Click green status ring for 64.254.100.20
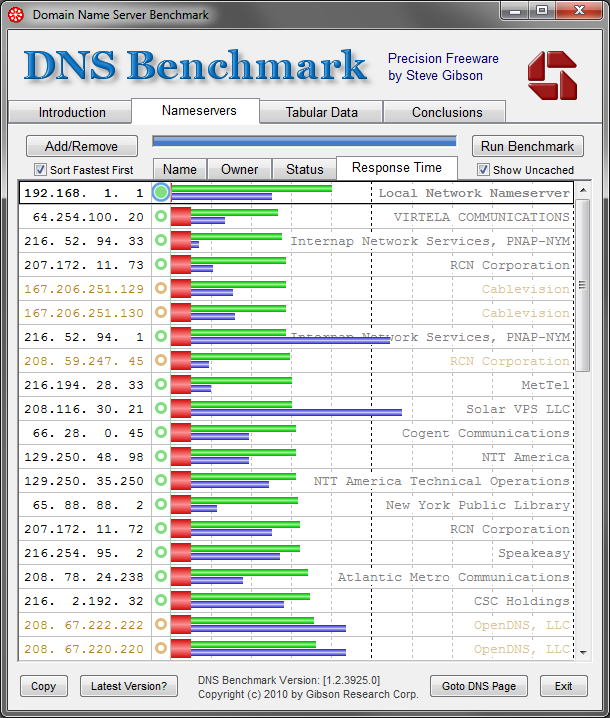The image size is (610, 718). coord(161,216)
